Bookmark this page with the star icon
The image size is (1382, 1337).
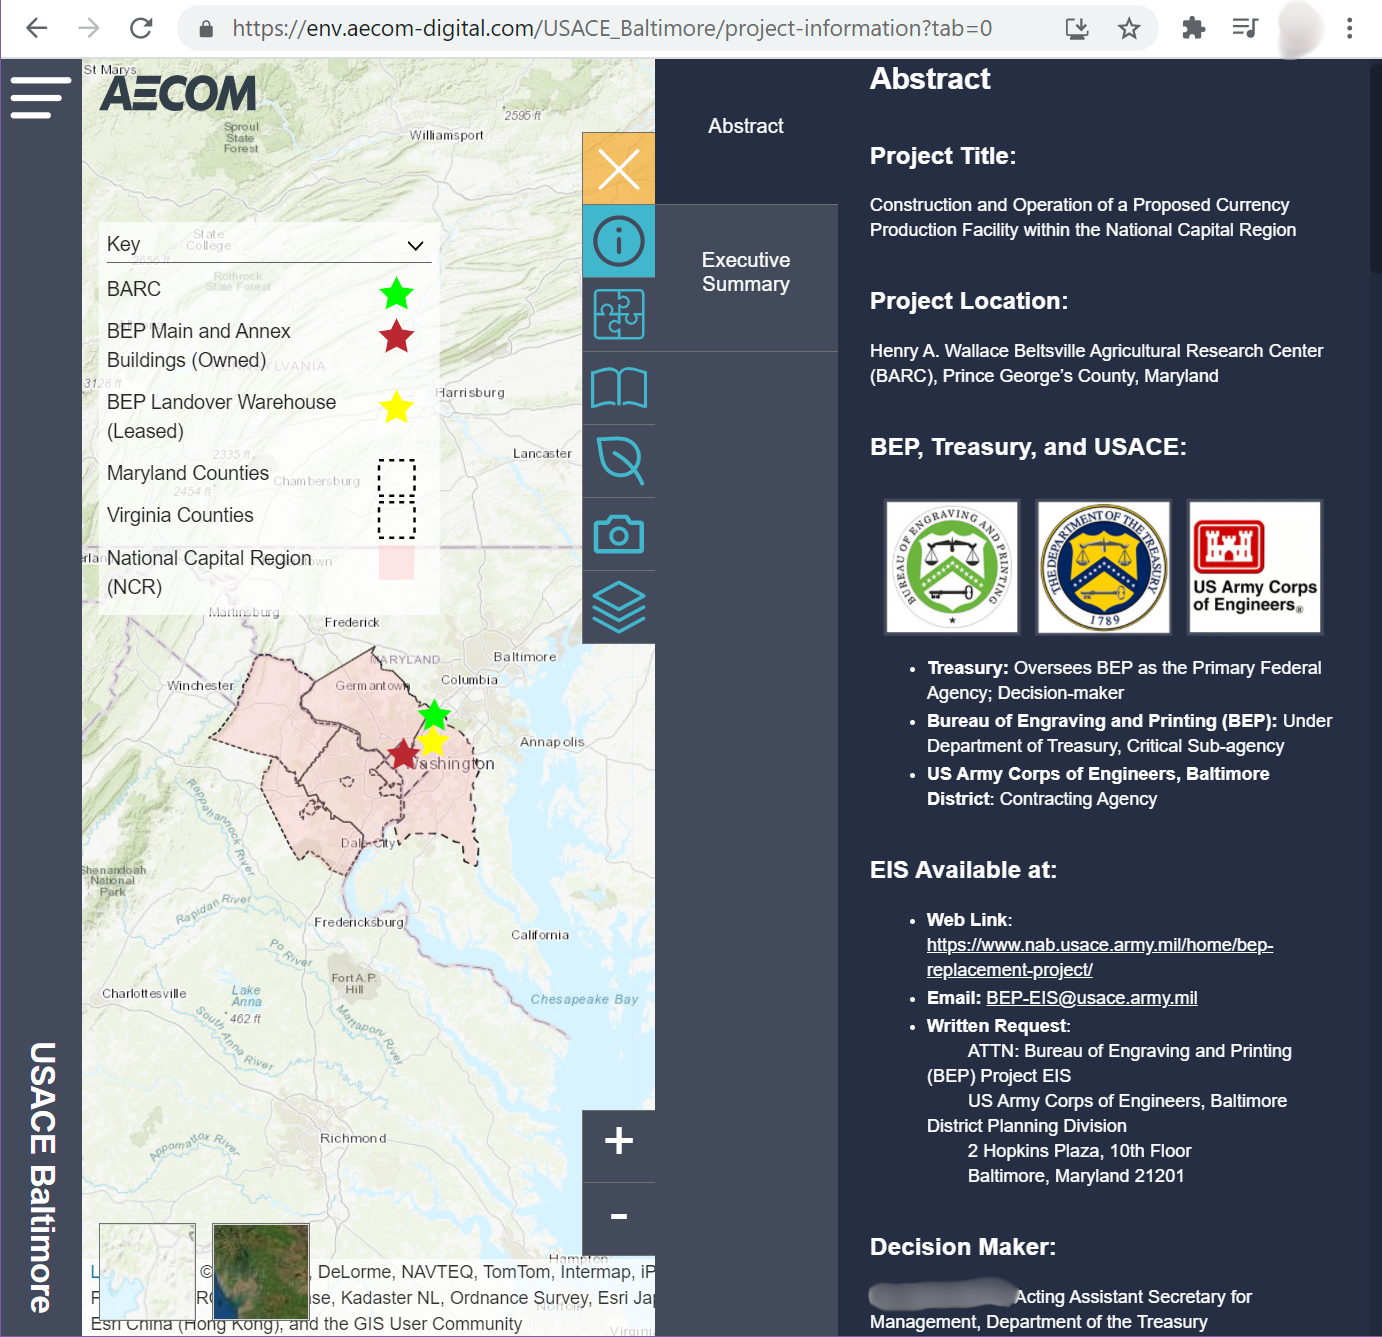click(1129, 29)
